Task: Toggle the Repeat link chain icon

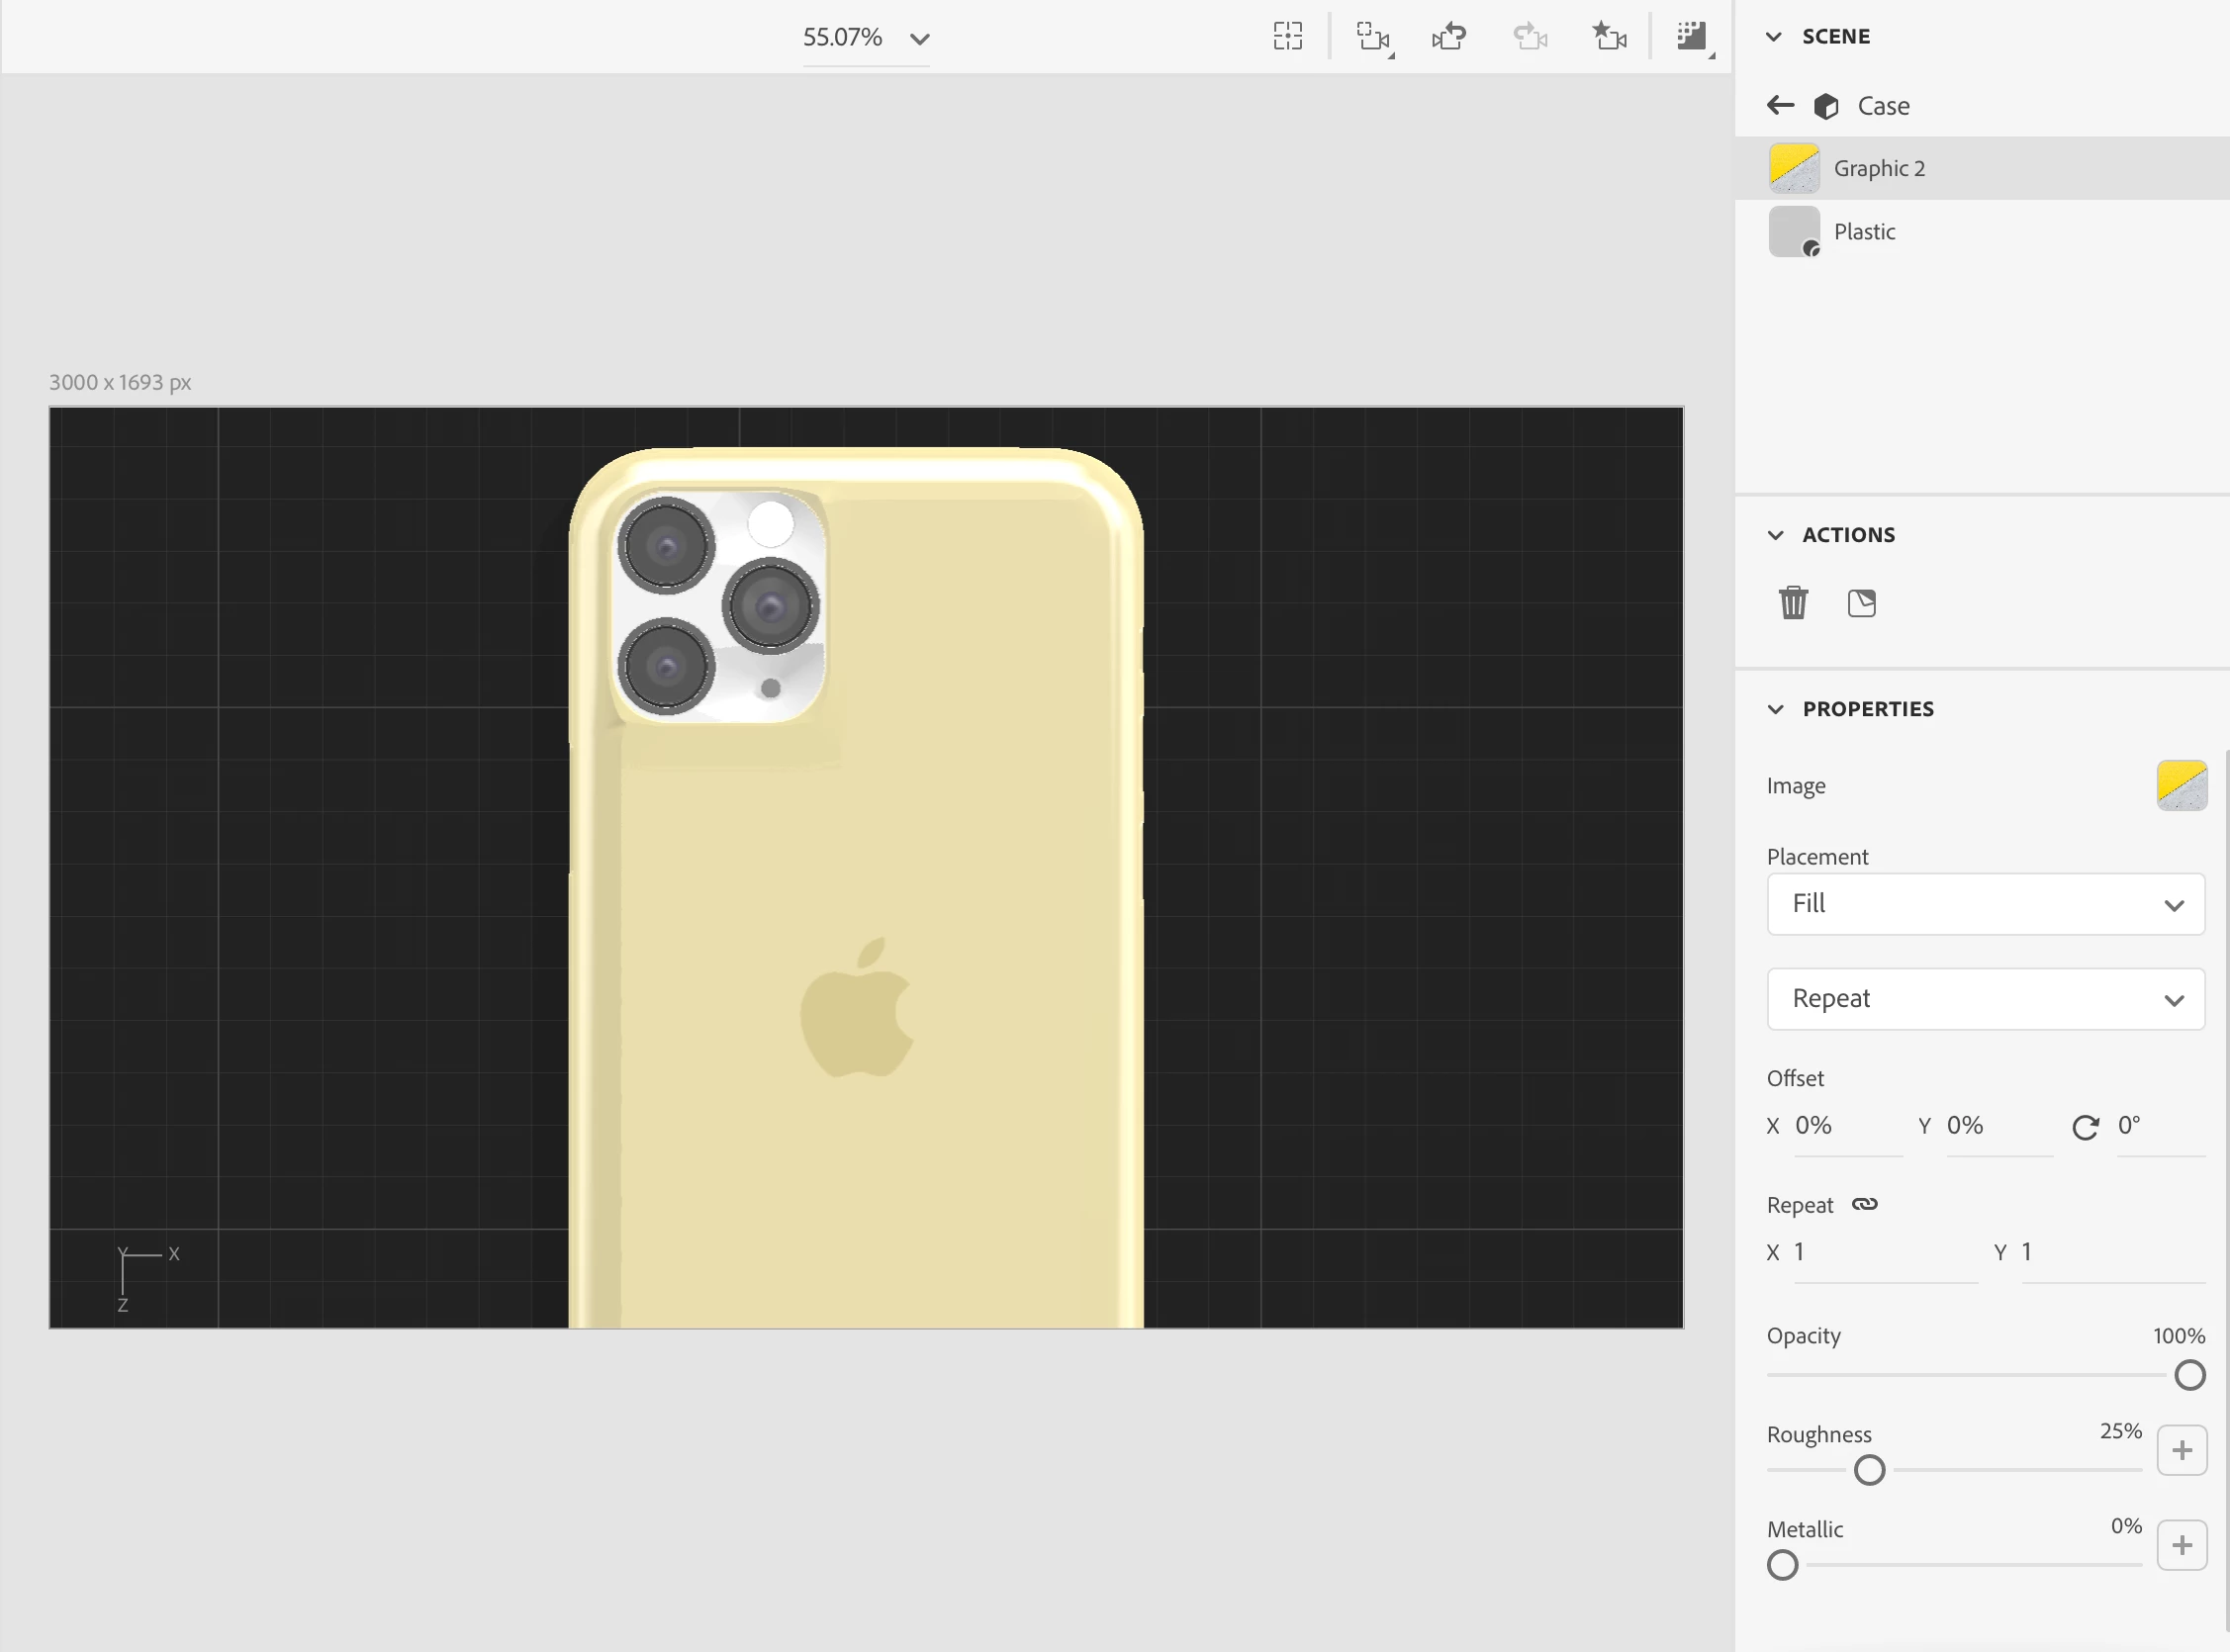Action: (x=1865, y=1204)
